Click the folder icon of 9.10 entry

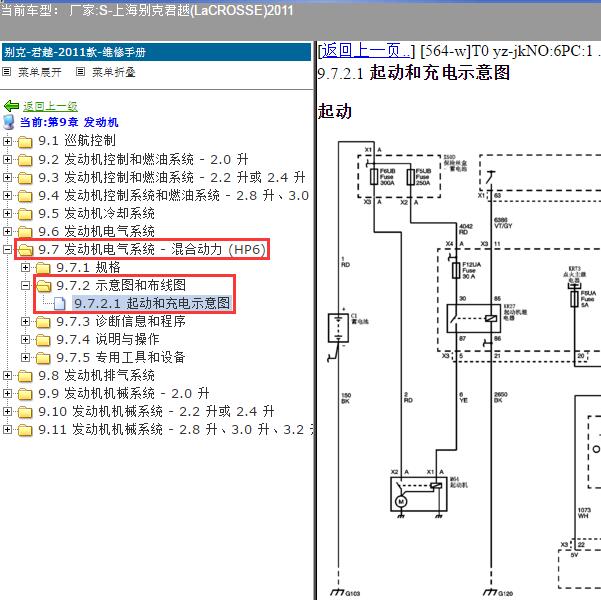click(x=25, y=412)
